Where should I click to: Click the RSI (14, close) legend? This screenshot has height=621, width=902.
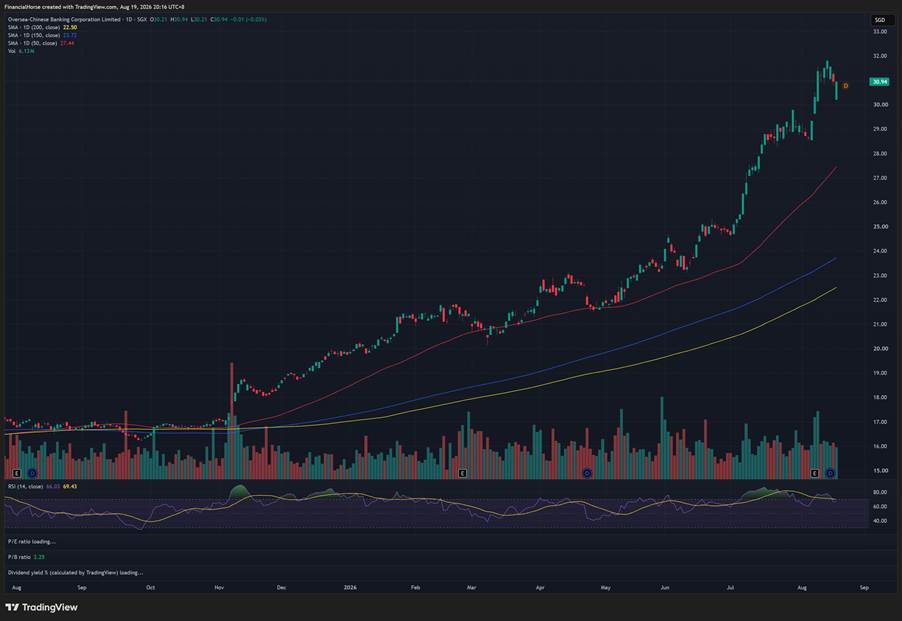click(x=25, y=486)
